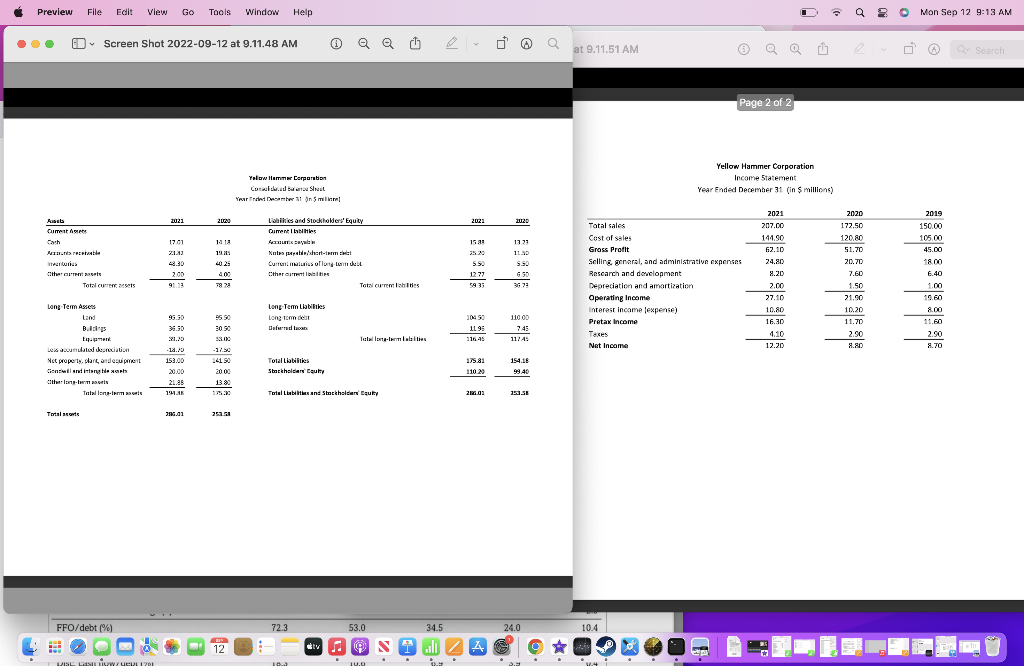1024x666 pixels.
Task: Markup icon in background Preview window
Action: (934, 50)
